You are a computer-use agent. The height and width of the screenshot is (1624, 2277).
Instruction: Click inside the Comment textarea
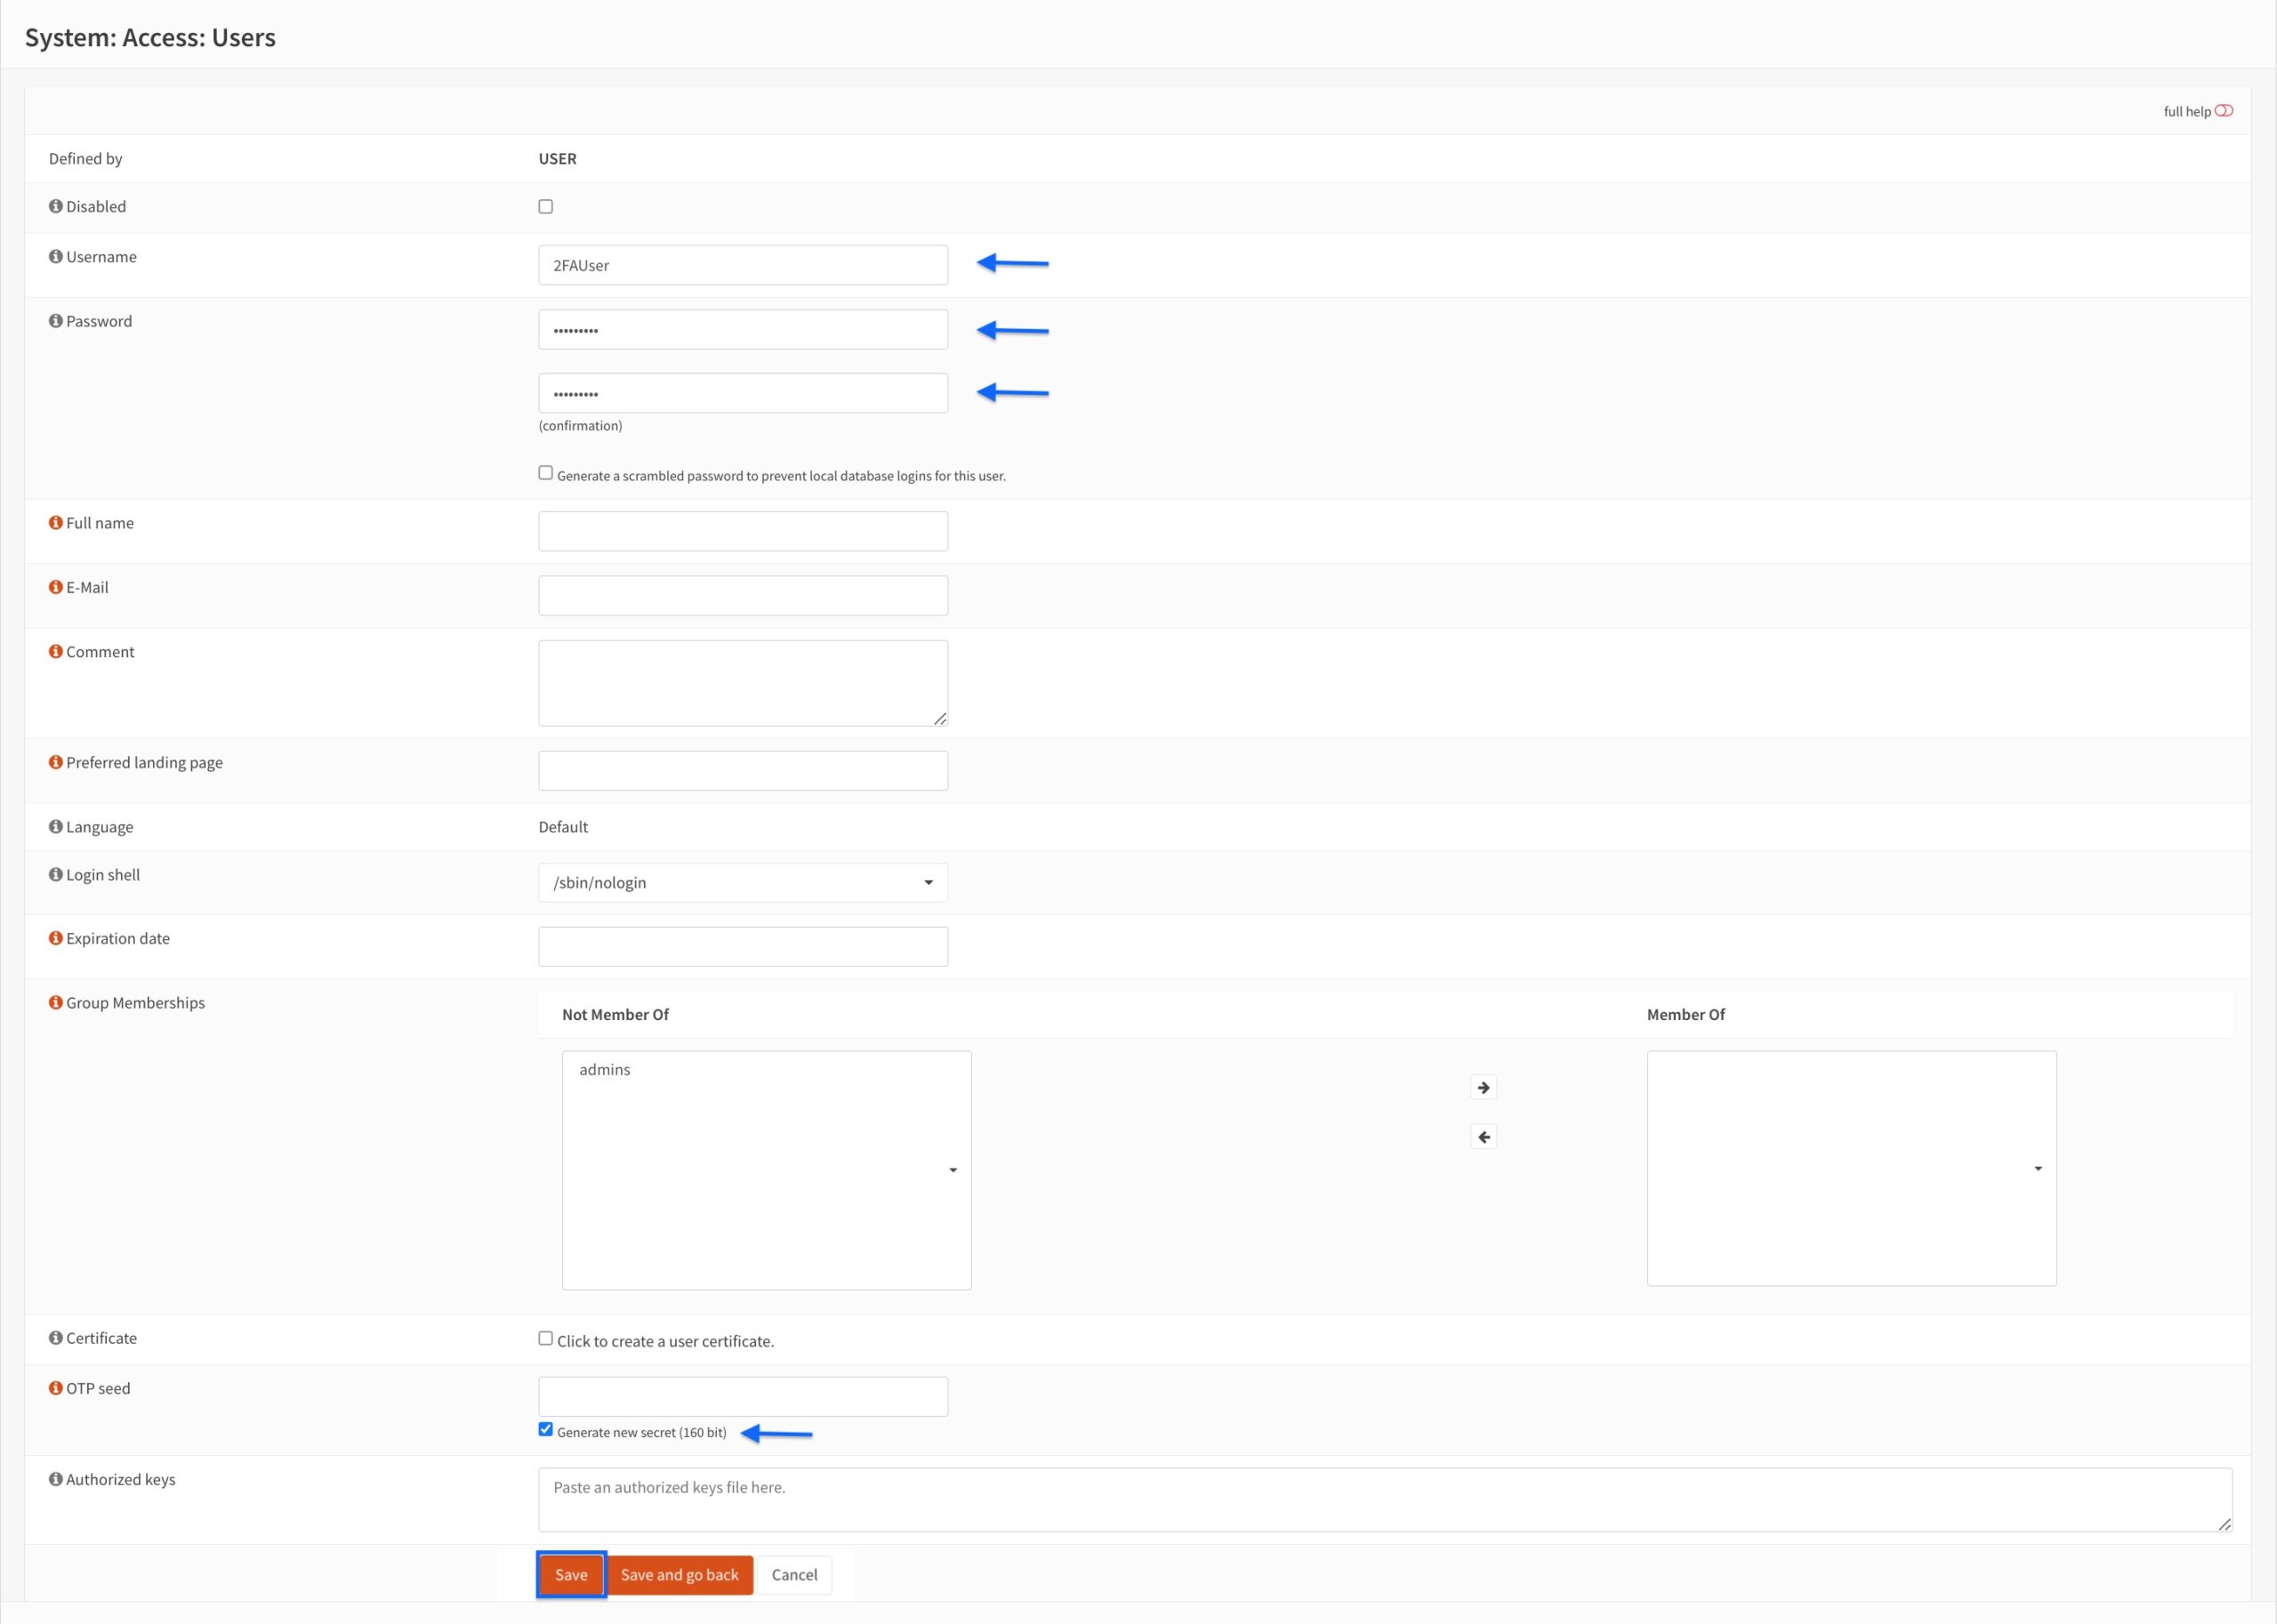pyautogui.click(x=743, y=683)
